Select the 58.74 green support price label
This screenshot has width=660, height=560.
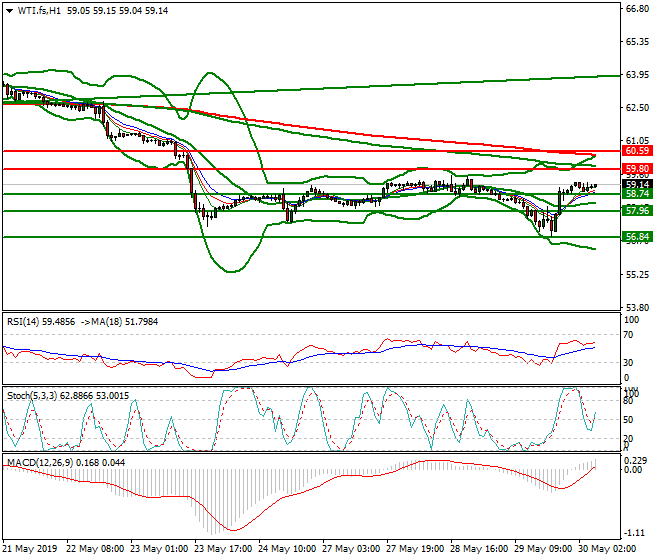point(637,194)
